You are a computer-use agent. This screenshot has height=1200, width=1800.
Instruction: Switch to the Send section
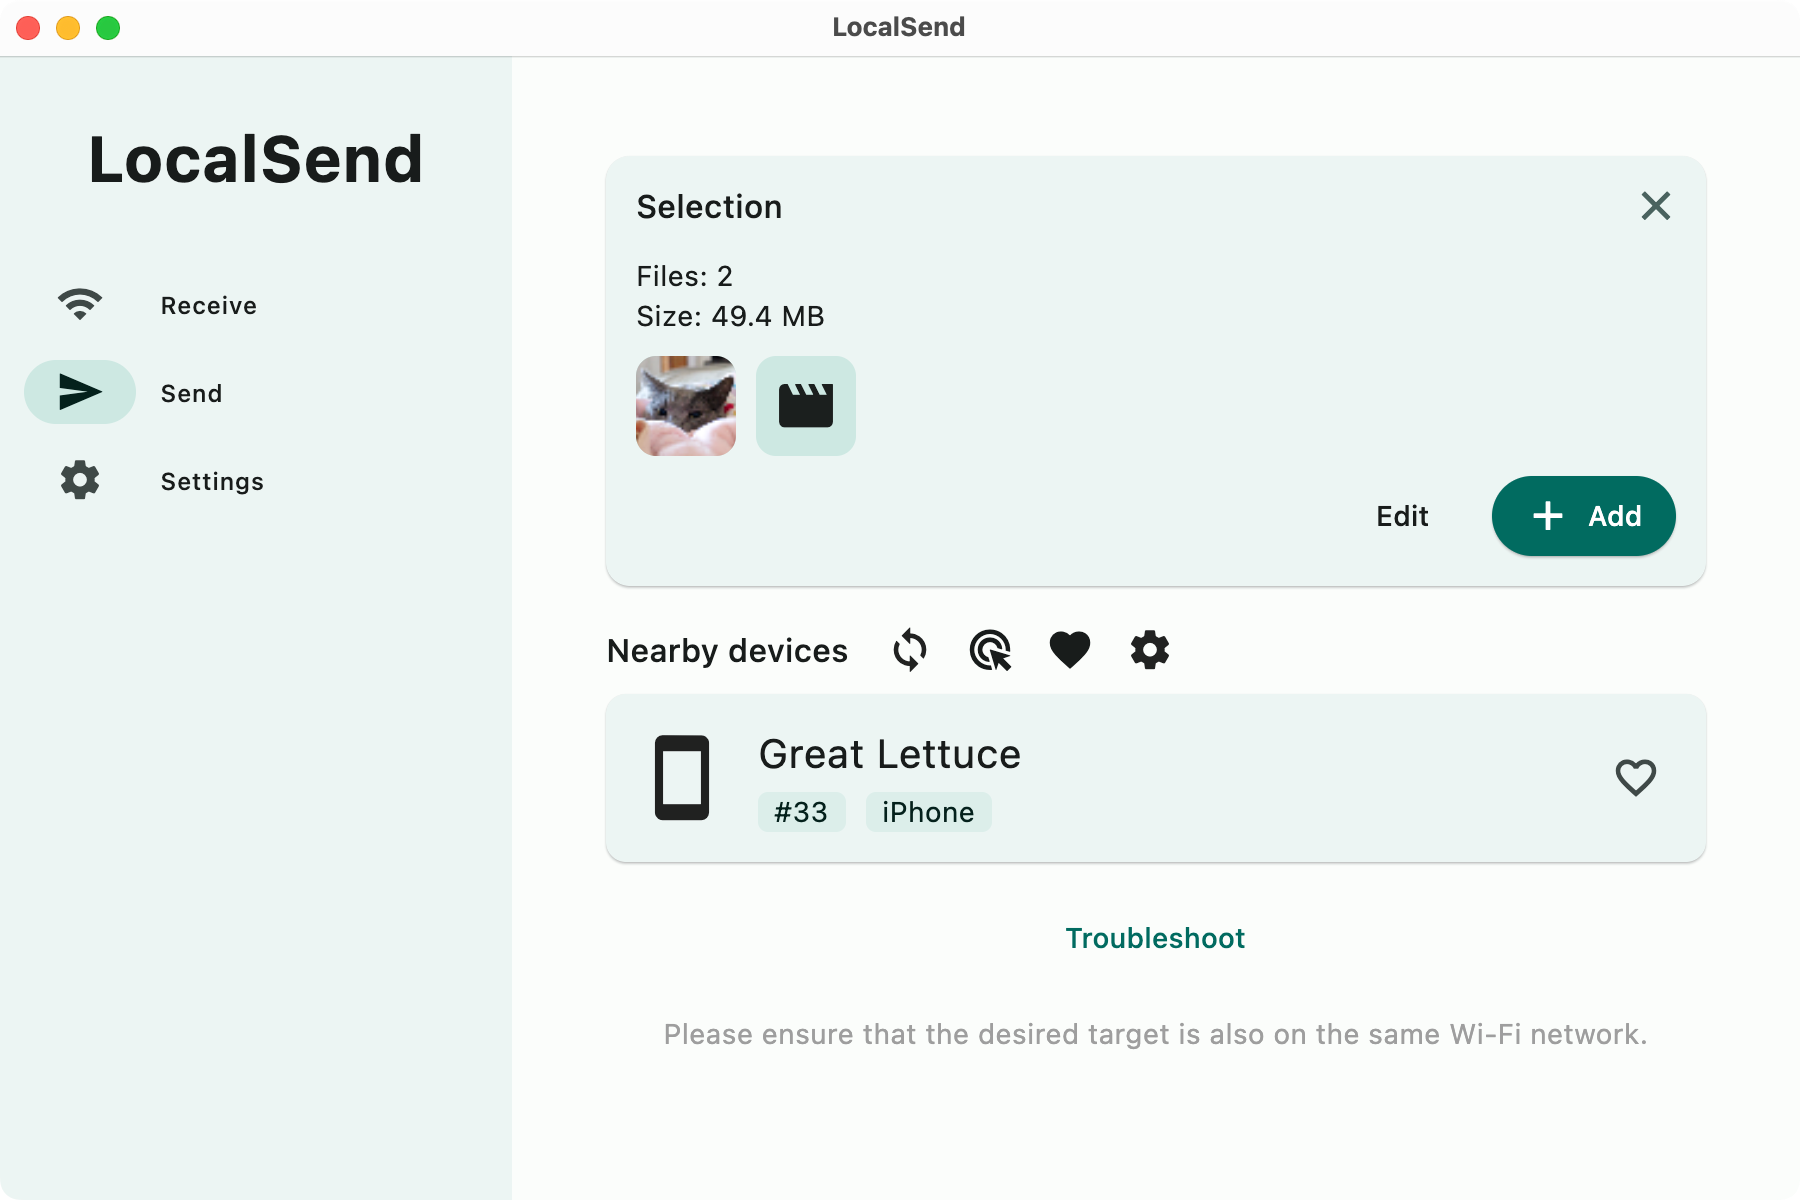pyautogui.click(x=191, y=392)
